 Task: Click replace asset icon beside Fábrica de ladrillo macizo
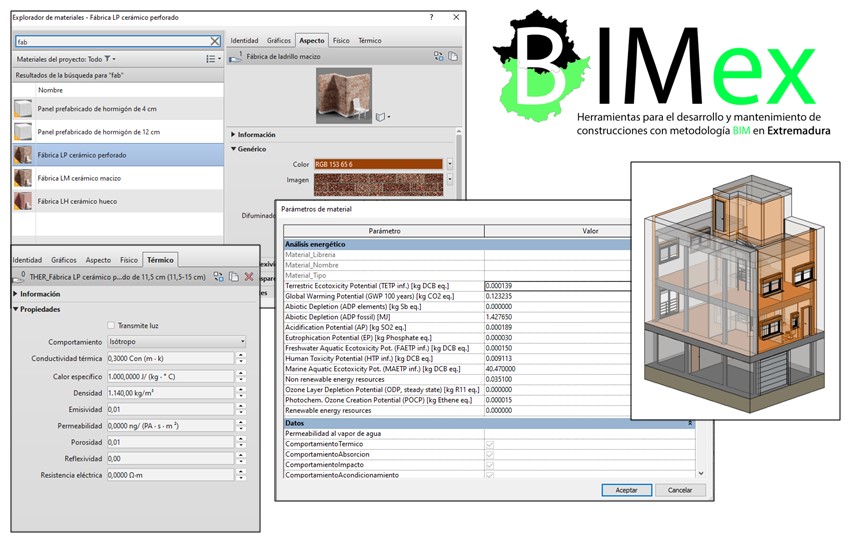click(x=439, y=56)
